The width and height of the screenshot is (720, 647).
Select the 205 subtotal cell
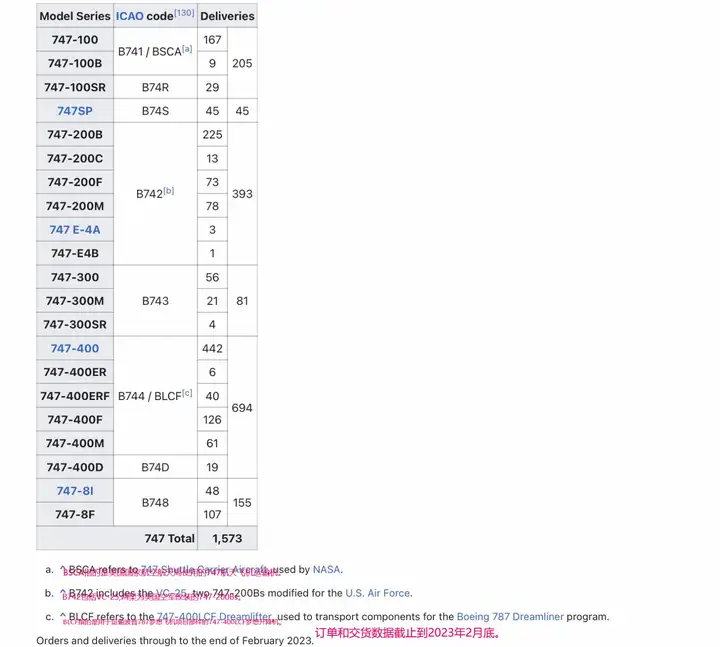(x=242, y=63)
